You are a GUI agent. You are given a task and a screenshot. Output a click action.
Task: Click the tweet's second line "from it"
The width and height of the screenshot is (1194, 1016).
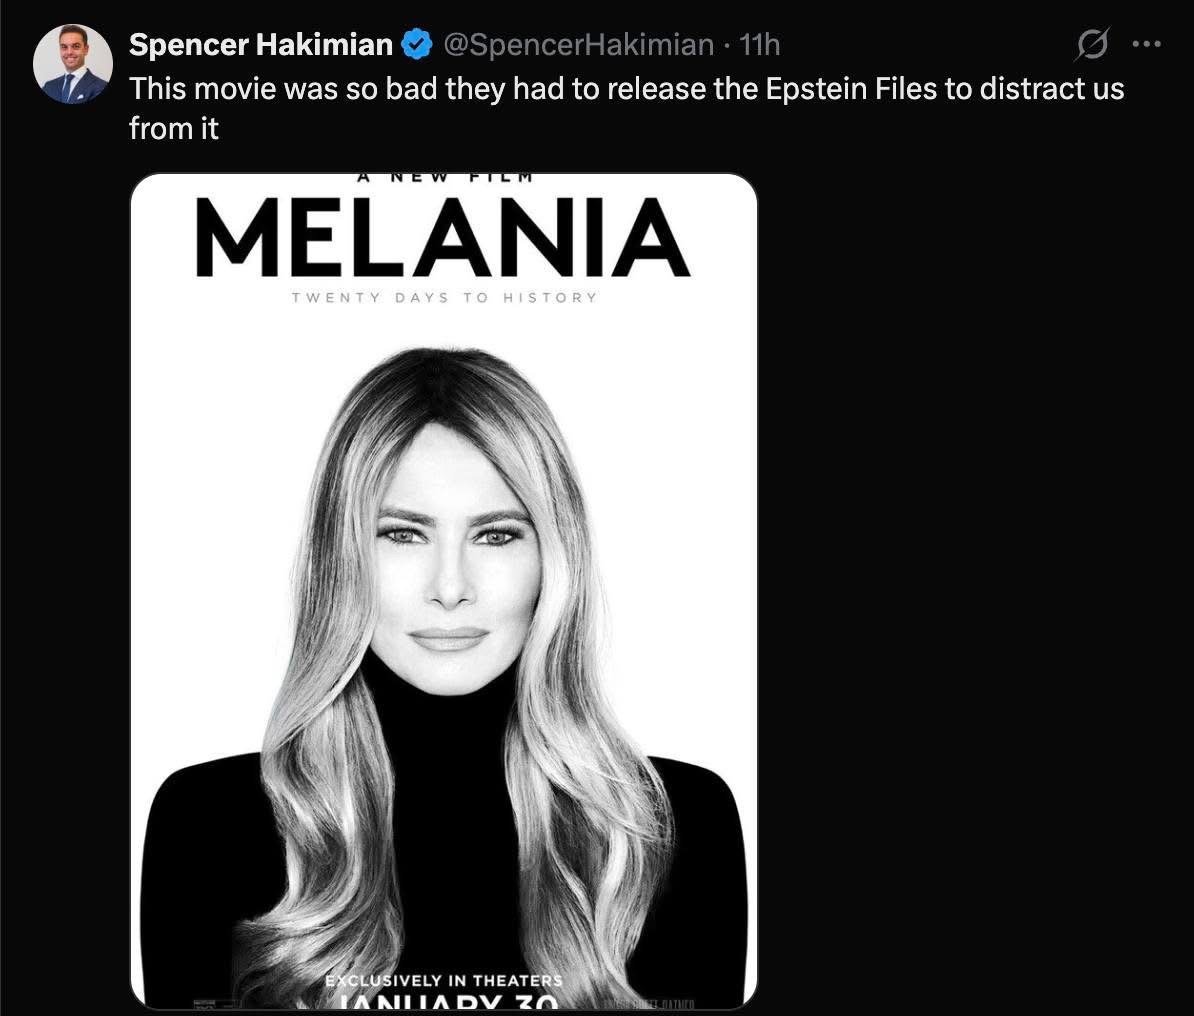point(174,128)
